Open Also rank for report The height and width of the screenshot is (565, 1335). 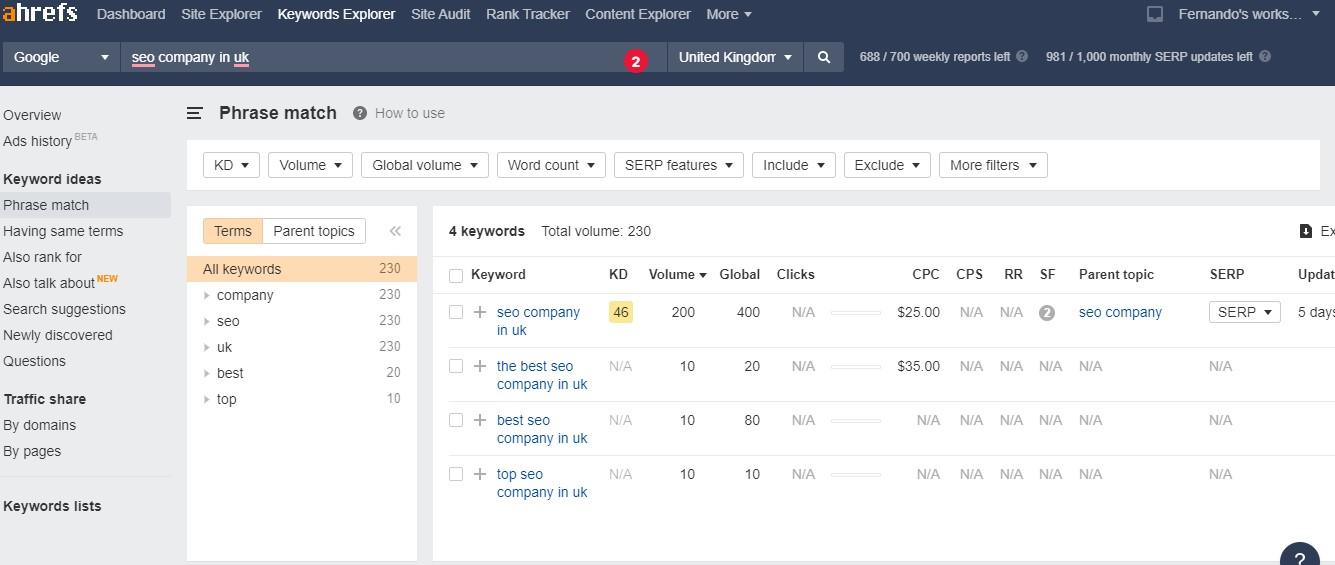[42, 257]
